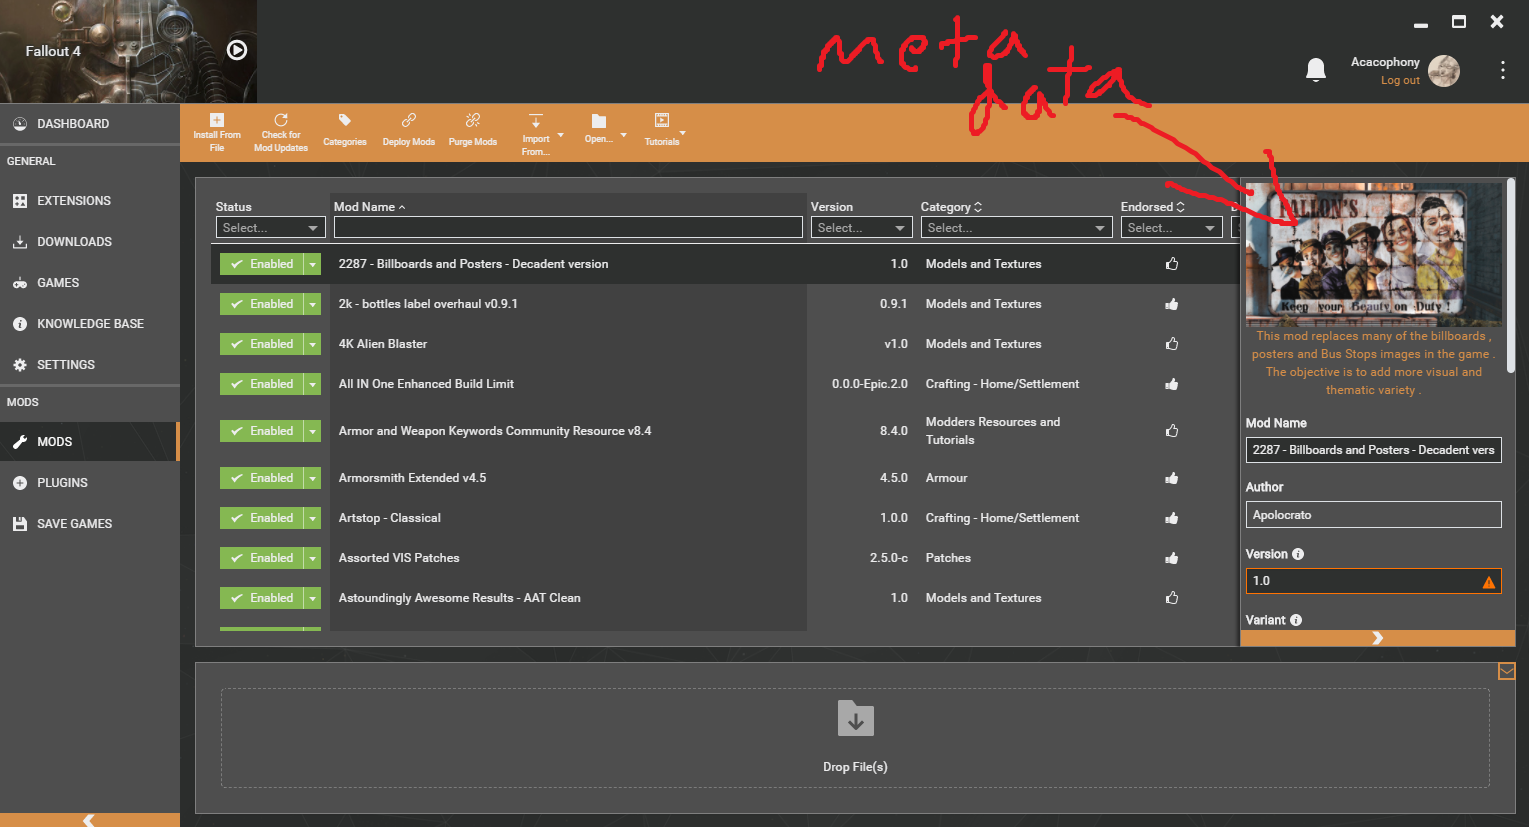This screenshot has height=827, width=1529.
Task: Toggle Enabled for Armorsmith Extended v4.5
Action: click(x=262, y=478)
